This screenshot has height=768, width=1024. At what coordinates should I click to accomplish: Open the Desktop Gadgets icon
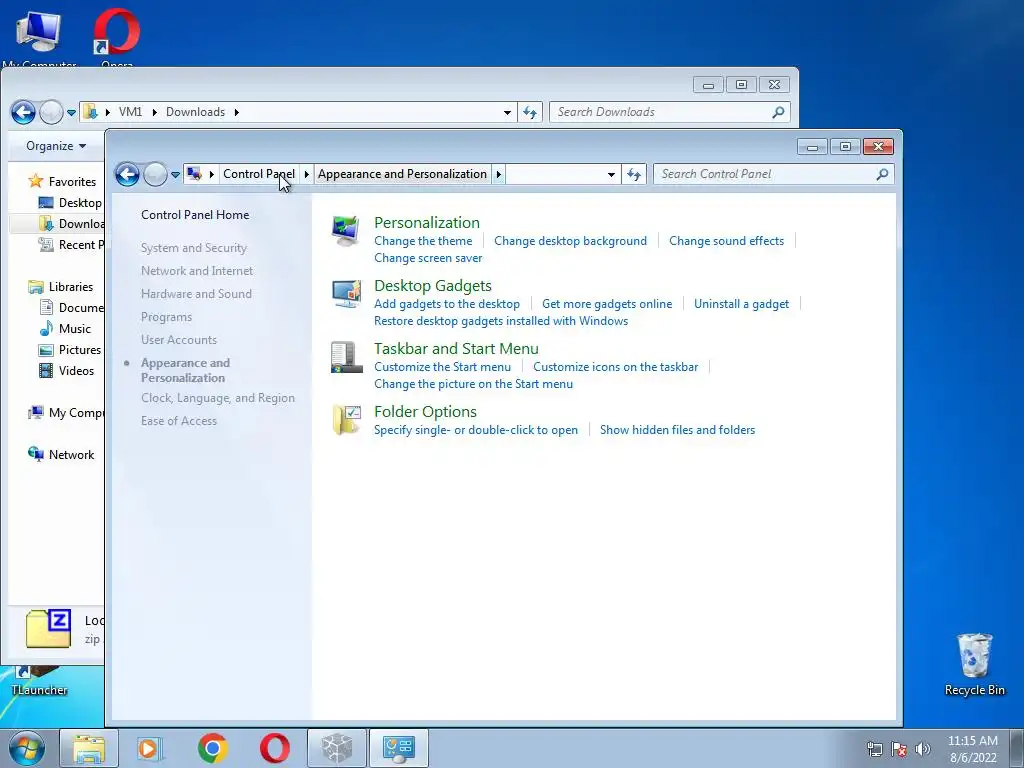pyautogui.click(x=345, y=294)
